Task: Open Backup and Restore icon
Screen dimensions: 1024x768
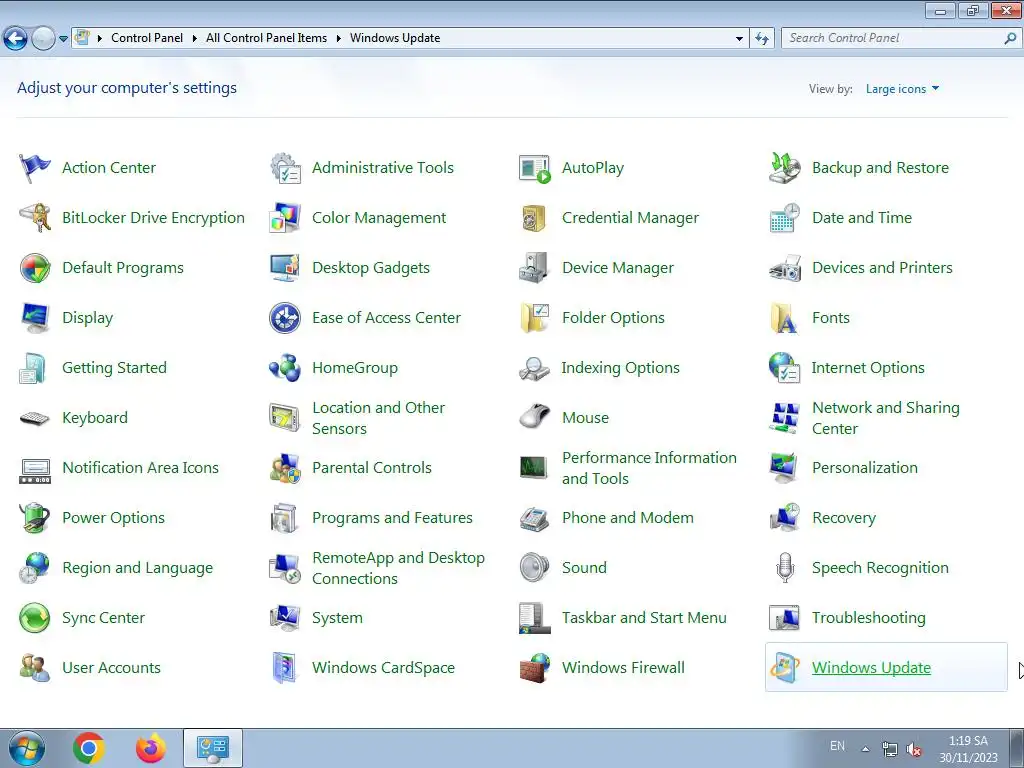Action: click(784, 168)
